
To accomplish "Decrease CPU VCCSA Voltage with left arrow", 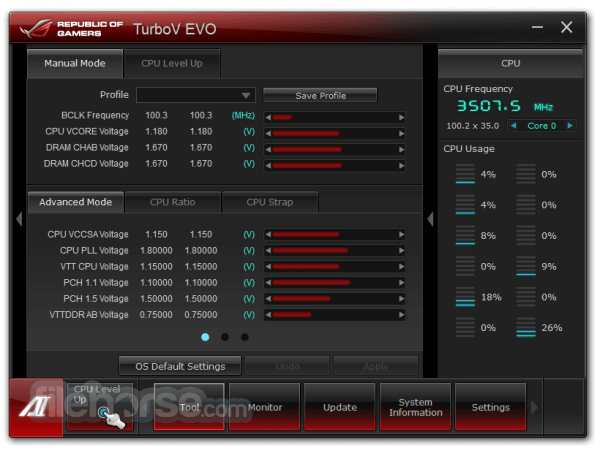I will point(268,235).
